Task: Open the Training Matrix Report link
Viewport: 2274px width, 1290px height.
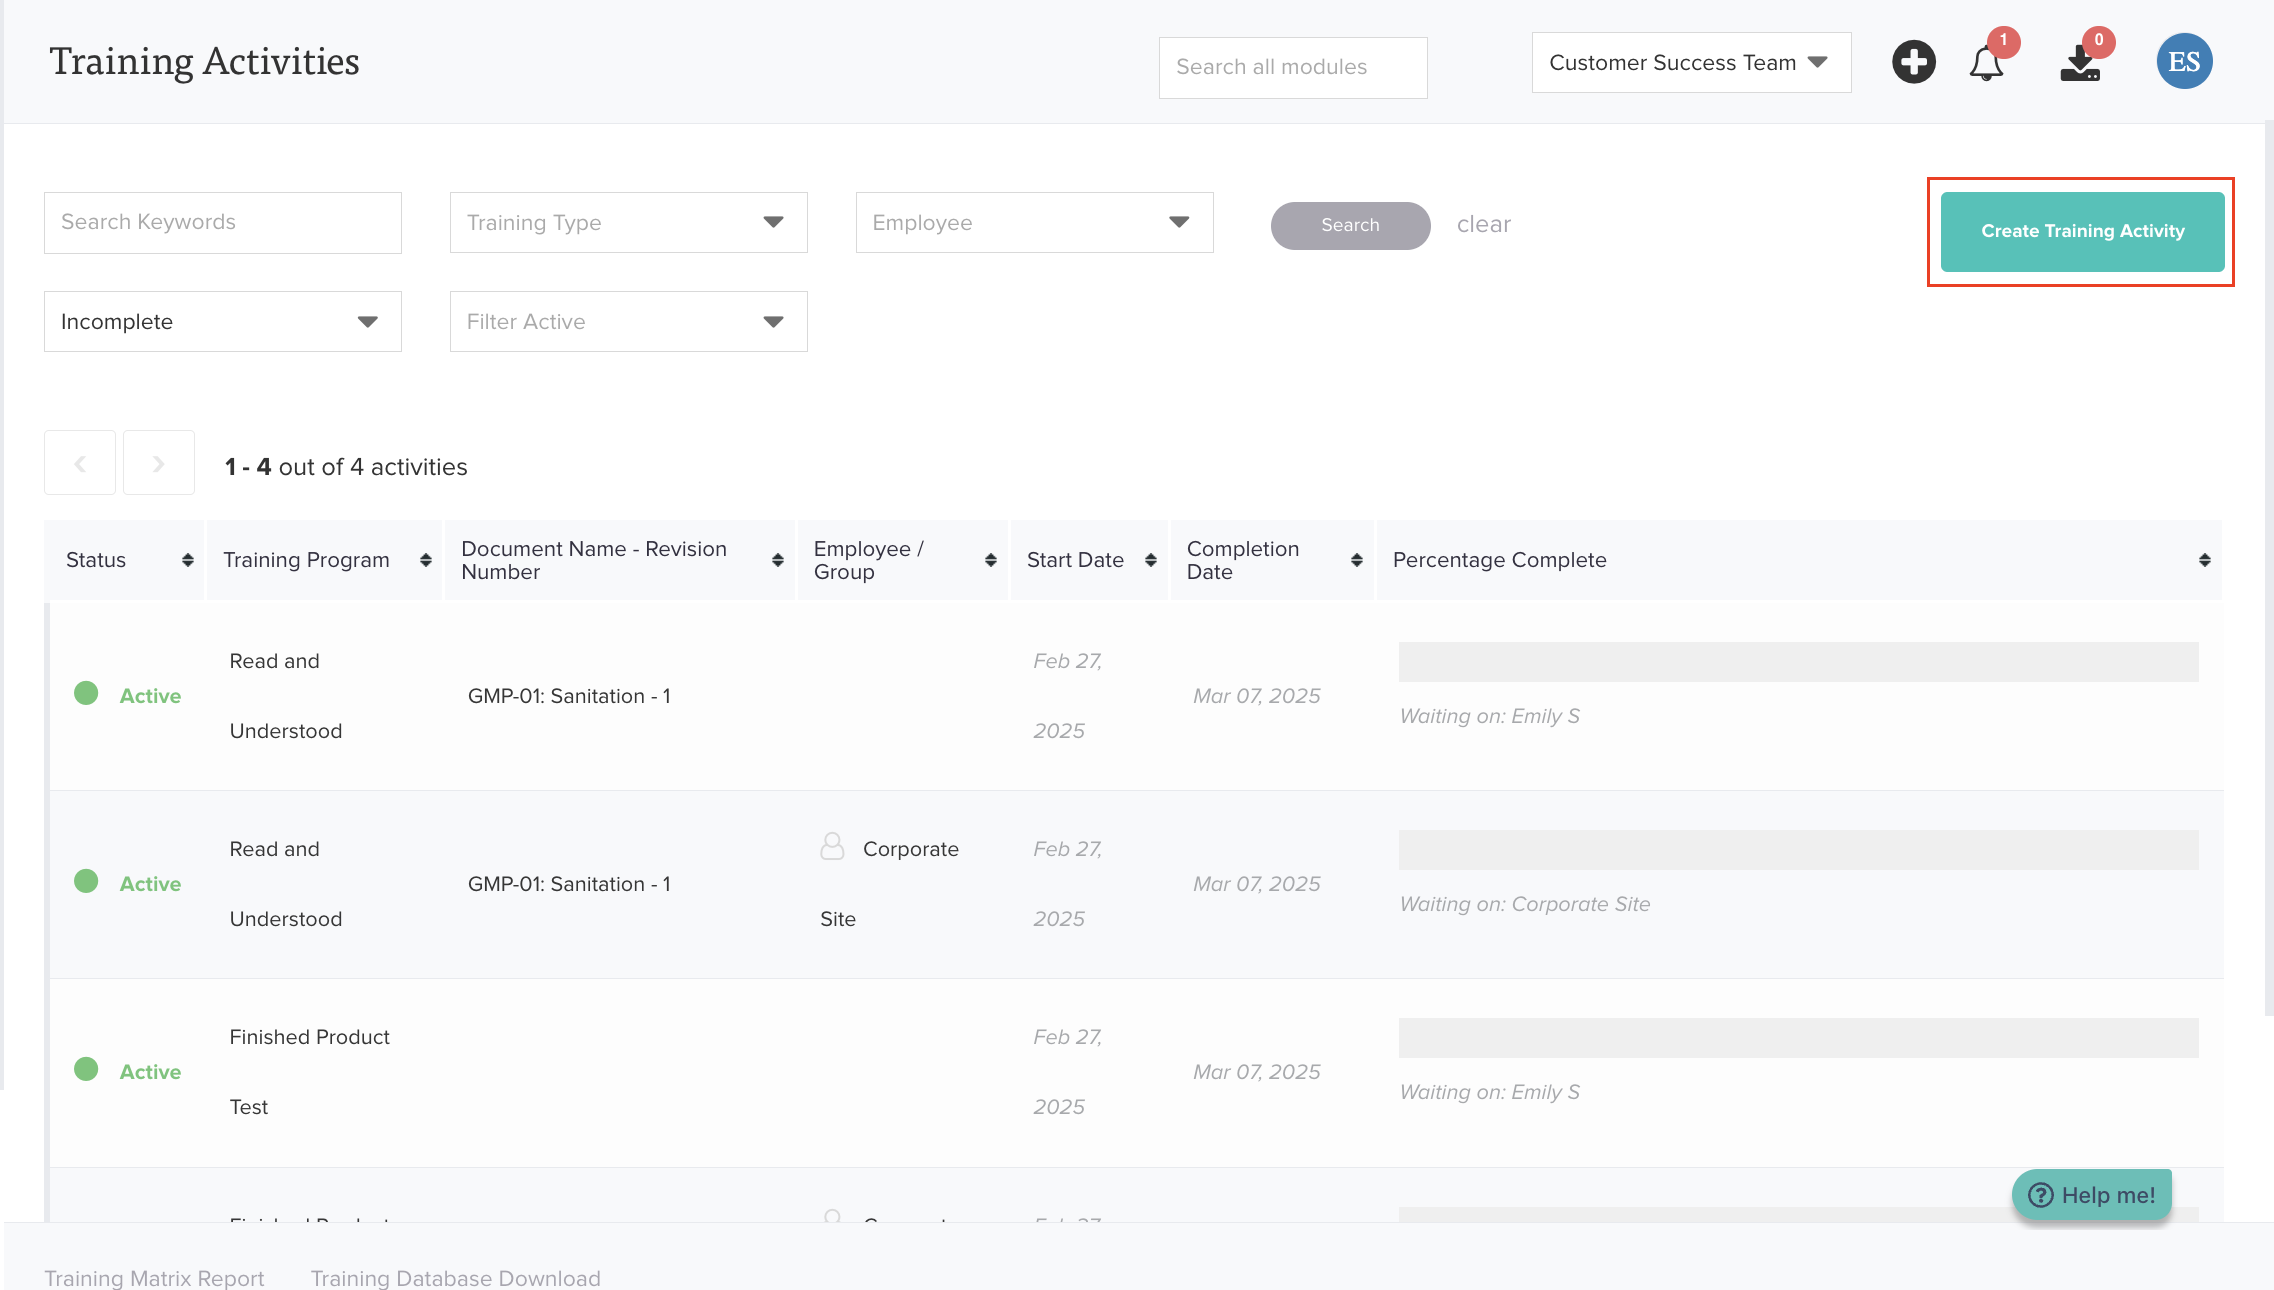Action: coord(154,1277)
